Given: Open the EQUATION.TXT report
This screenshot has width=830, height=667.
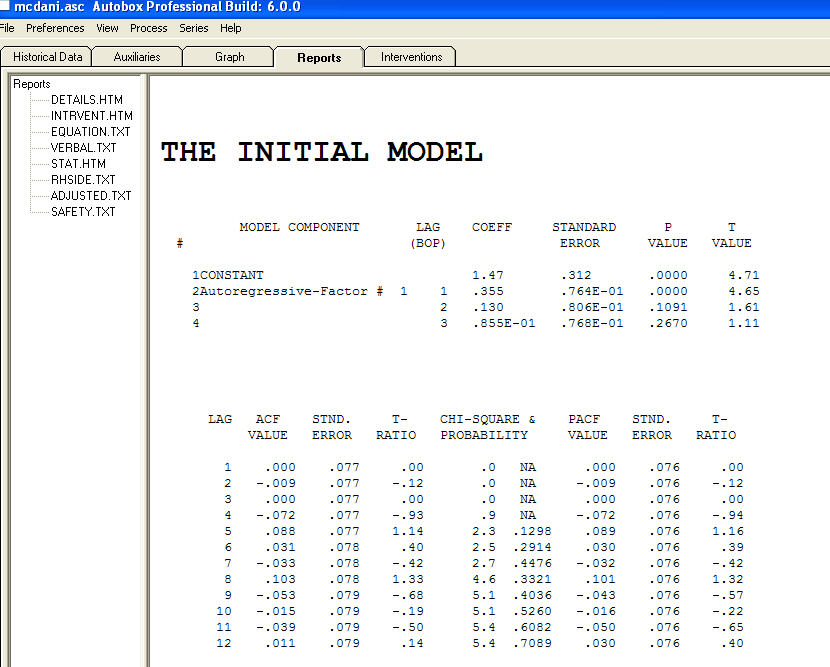Looking at the screenshot, I should tap(90, 132).
